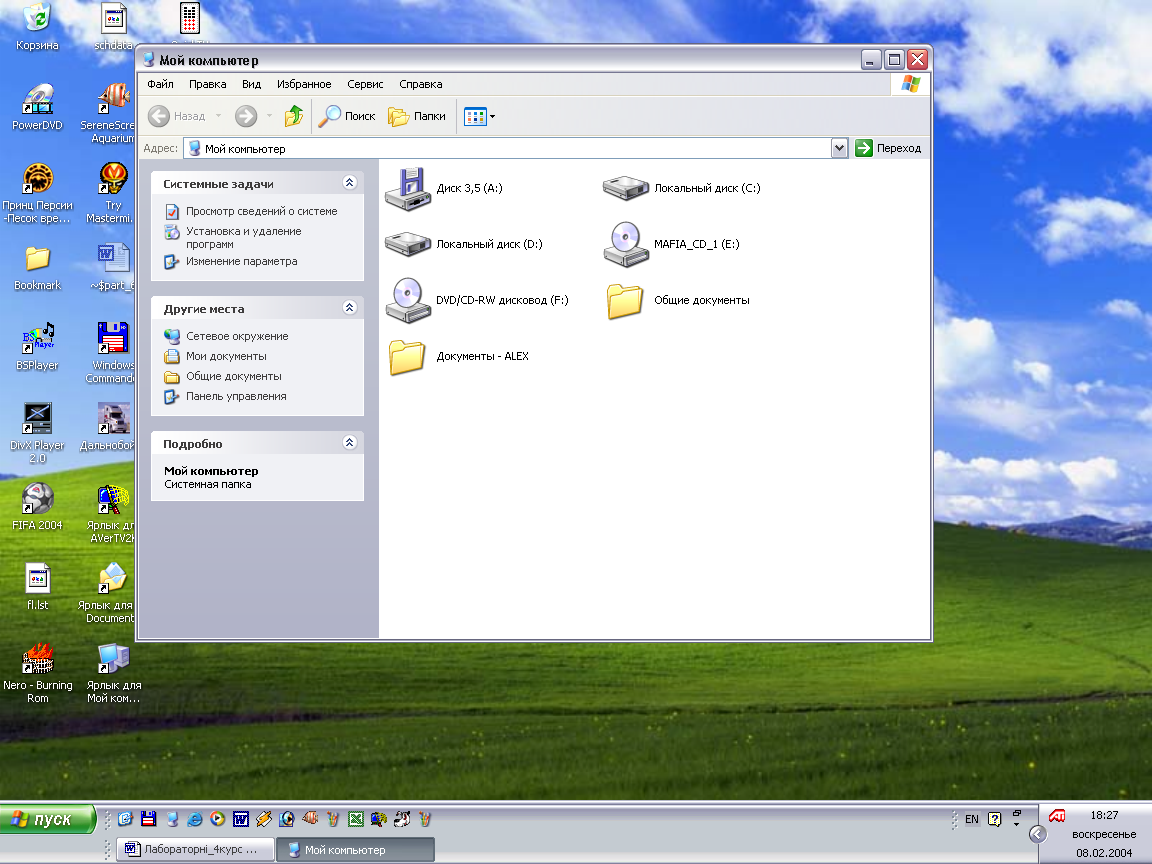
Task: Click the ATI tray icon
Action: 1056,816
